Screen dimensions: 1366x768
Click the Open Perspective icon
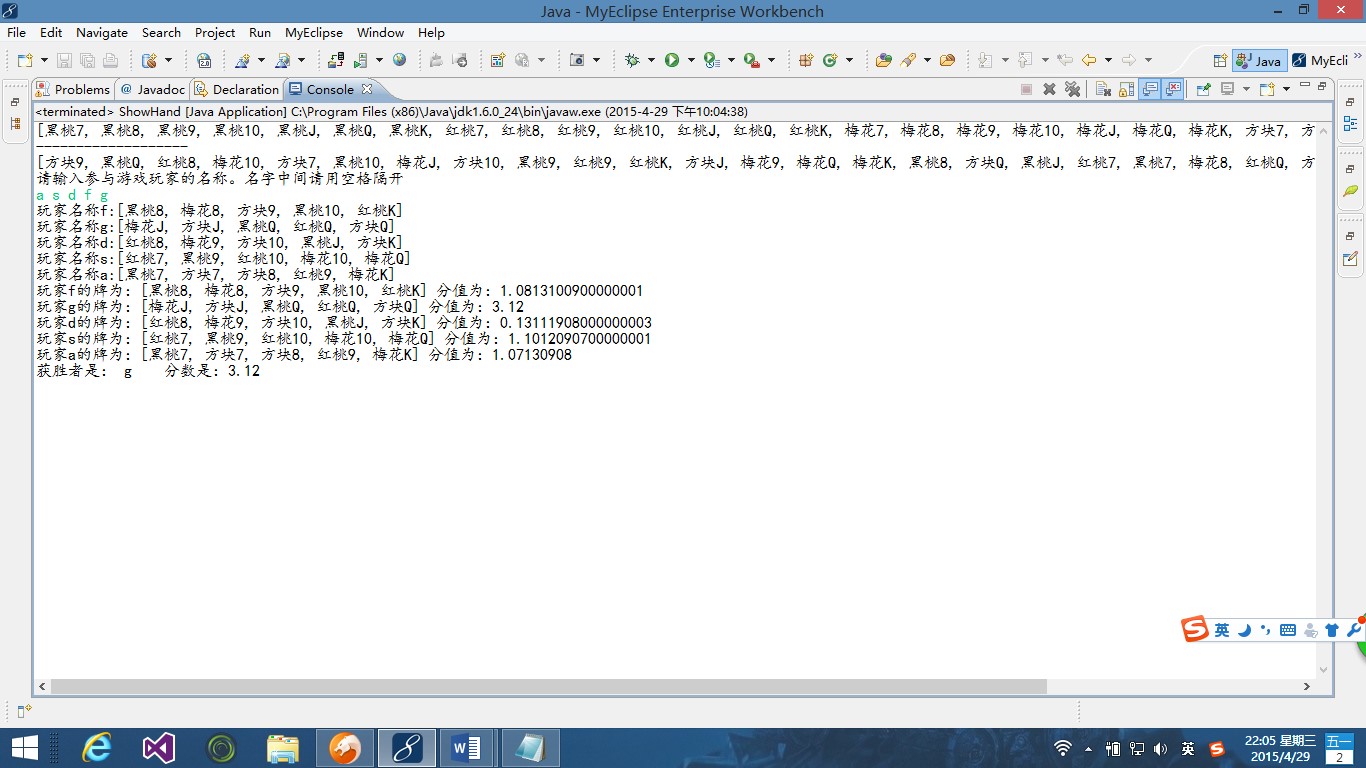click(x=1220, y=60)
